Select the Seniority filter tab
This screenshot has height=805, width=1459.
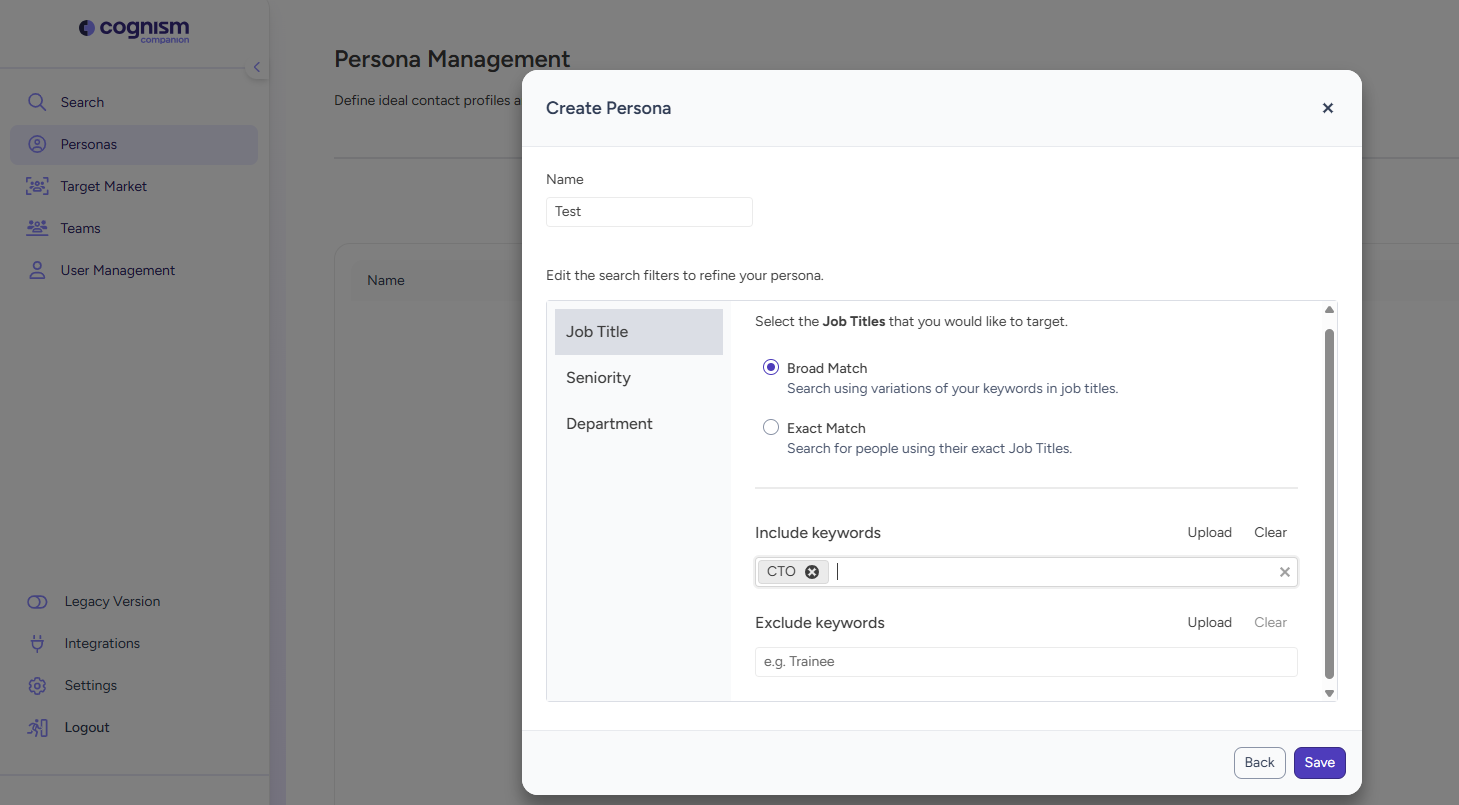point(639,378)
